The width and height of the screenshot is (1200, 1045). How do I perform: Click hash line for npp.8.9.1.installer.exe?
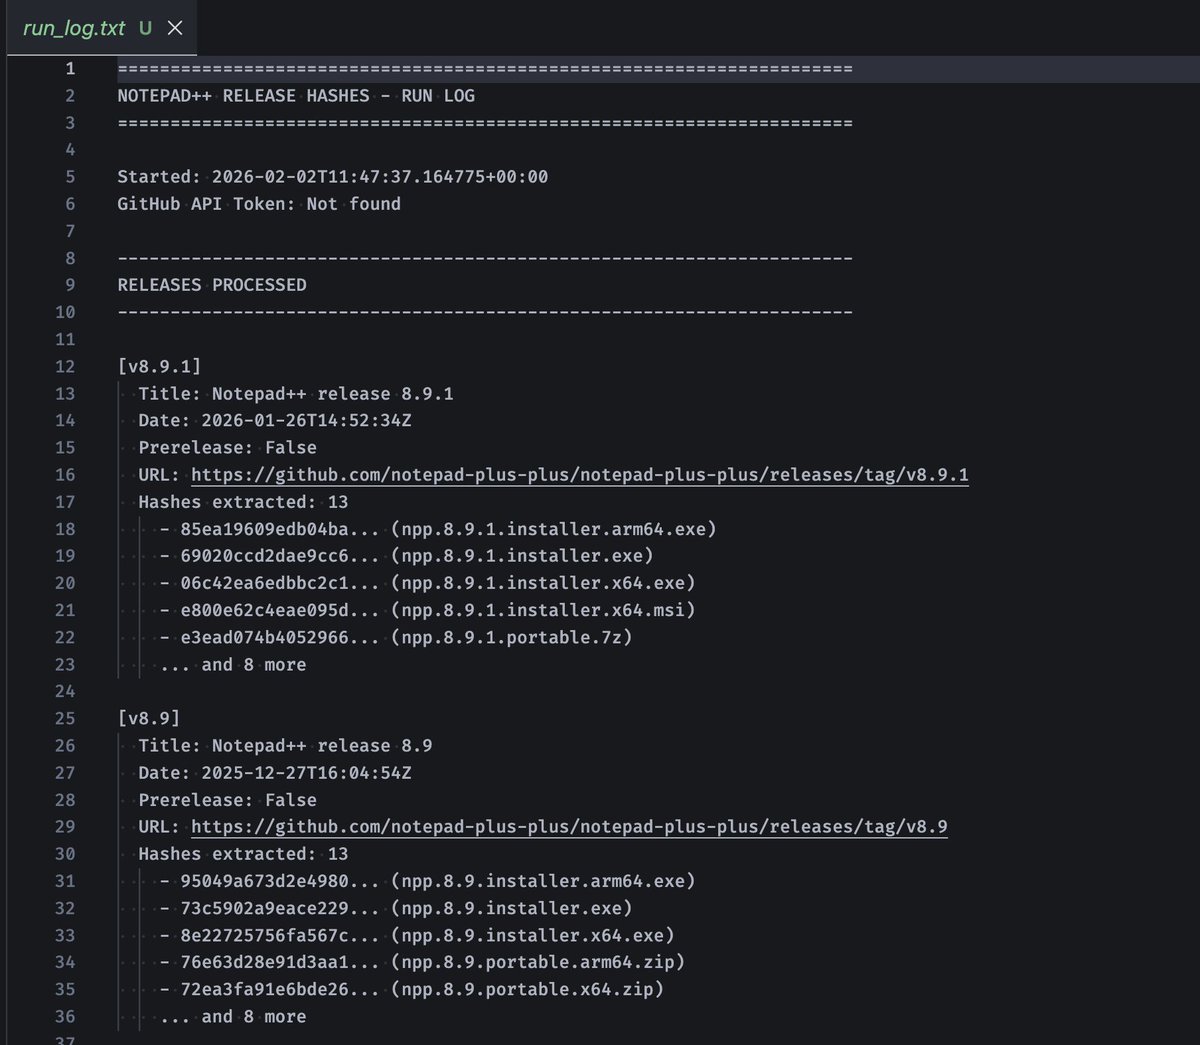(406, 556)
